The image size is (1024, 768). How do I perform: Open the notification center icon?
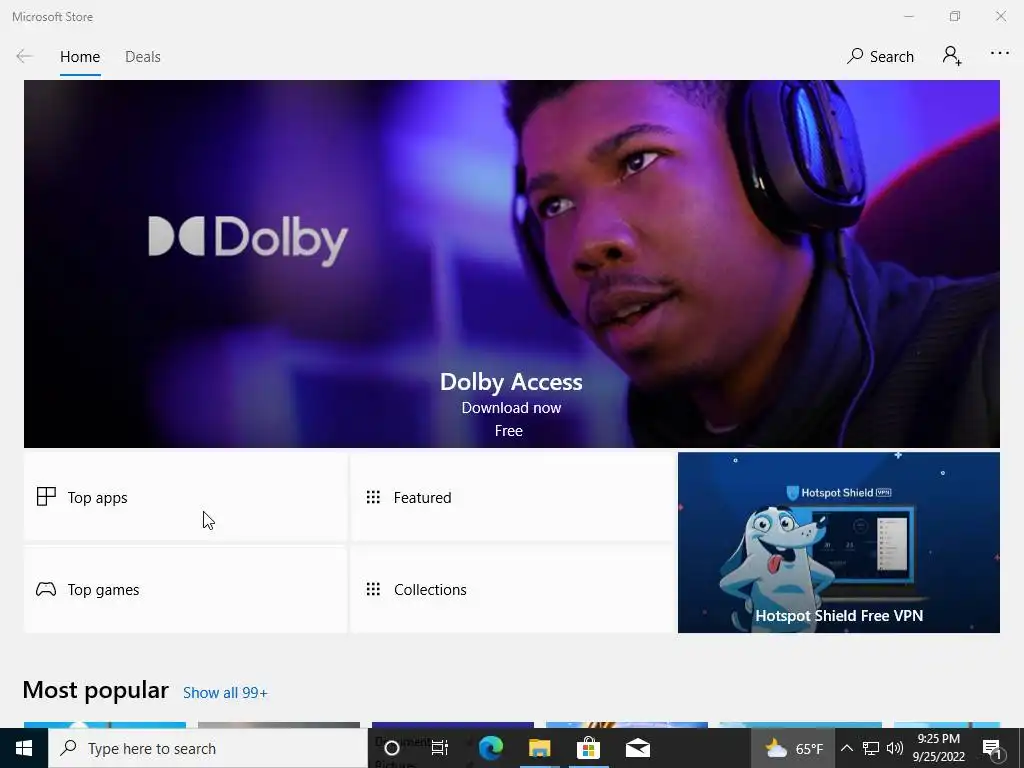click(x=993, y=748)
